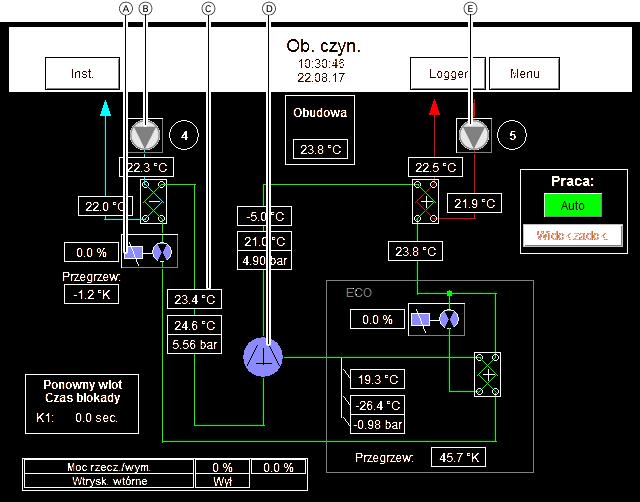
Task: Click the condenser heat exchanger below 22.5 °C
Action: coord(425,202)
